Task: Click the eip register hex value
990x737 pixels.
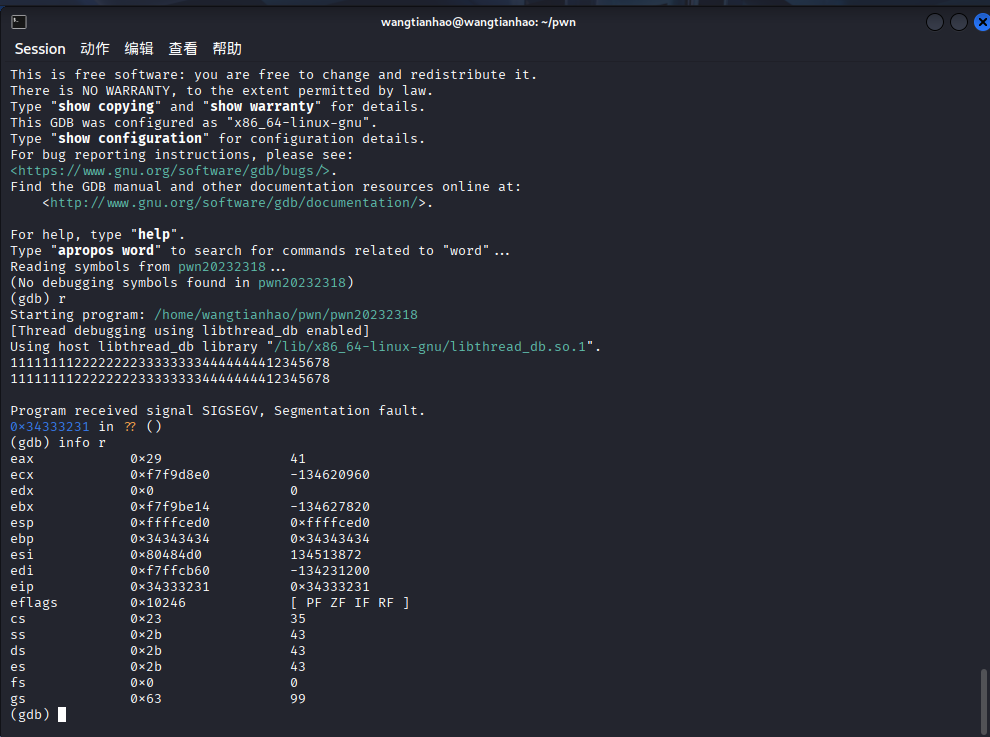Action: [x=170, y=587]
